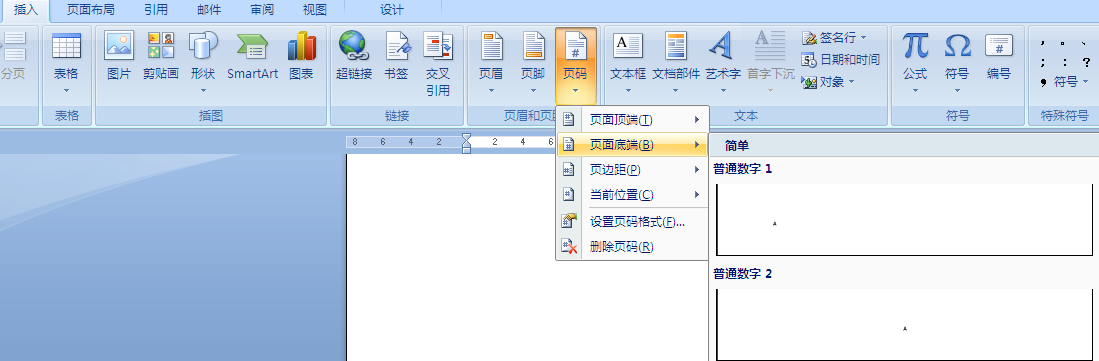Expand the dropdown arrow under 表格
This screenshot has width=1099, height=361.
click(67, 90)
